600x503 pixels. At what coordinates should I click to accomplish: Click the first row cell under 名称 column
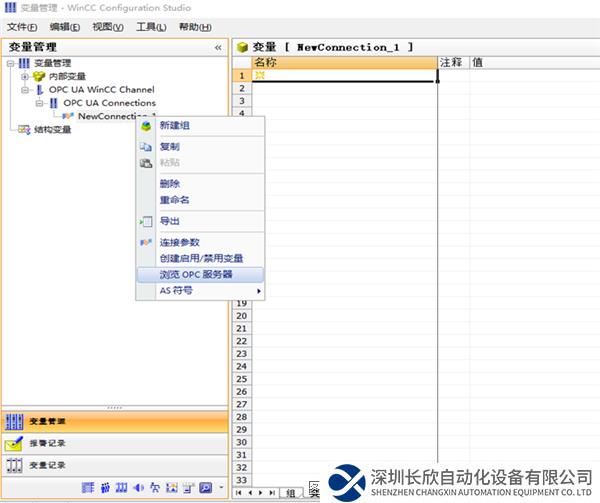coord(343,75)
